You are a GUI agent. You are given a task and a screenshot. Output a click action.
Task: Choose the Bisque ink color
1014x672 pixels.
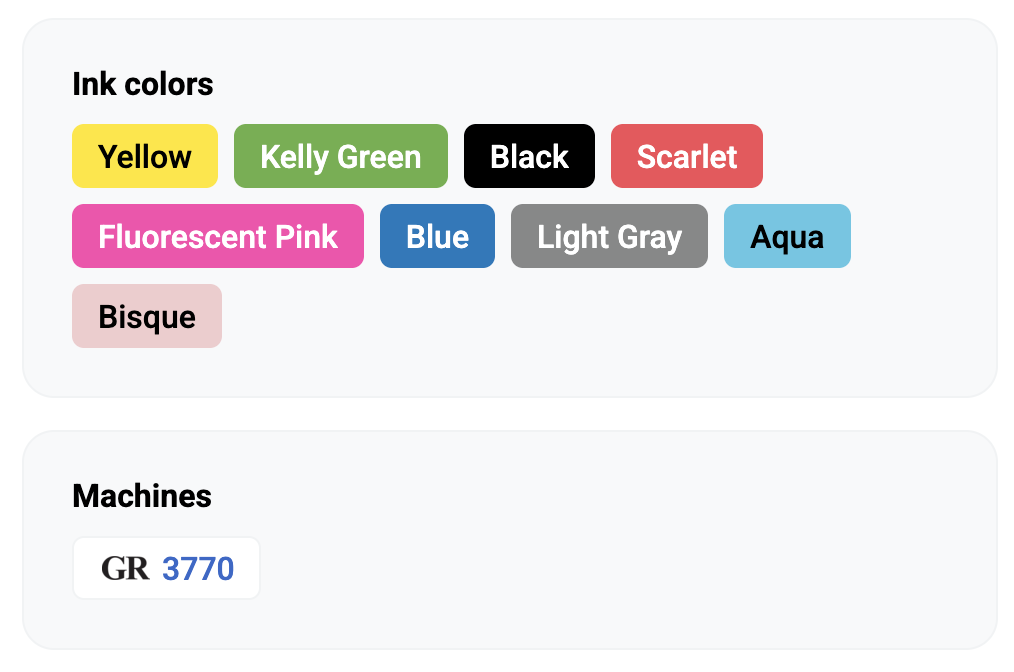pyautogui.click(x=147, y=316)
